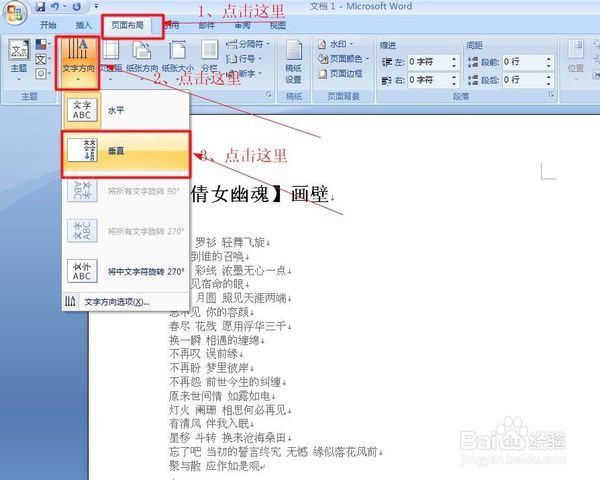Open theme effects icon

coord(41,73)
